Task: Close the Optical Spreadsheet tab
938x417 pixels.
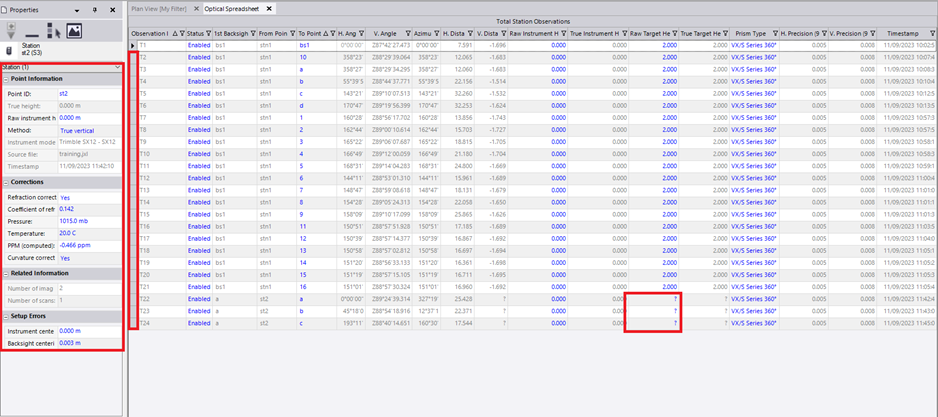Action: click(269, 8)
